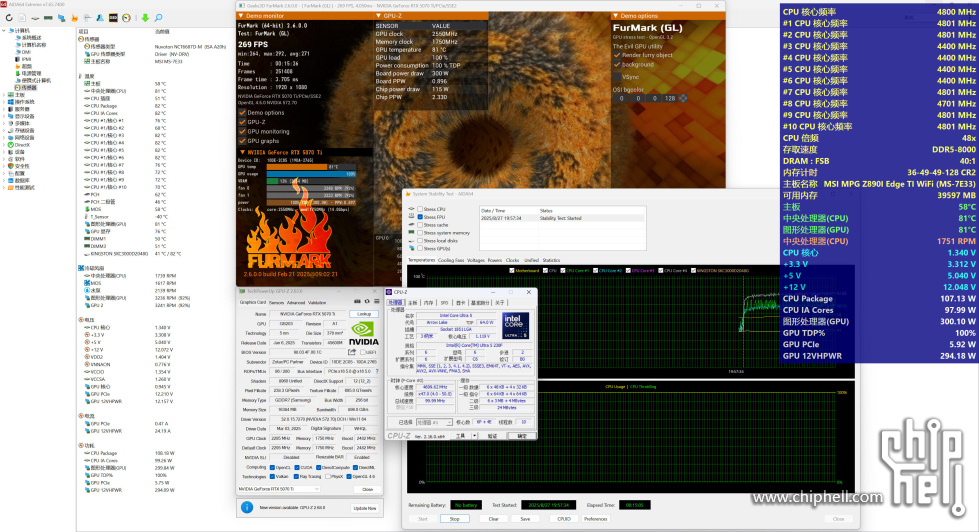Image resolution: width=979 pixels, height=532 pixels.
Task: Click the bus interface question mark in GPU-Z
Action: coord(377,371)
